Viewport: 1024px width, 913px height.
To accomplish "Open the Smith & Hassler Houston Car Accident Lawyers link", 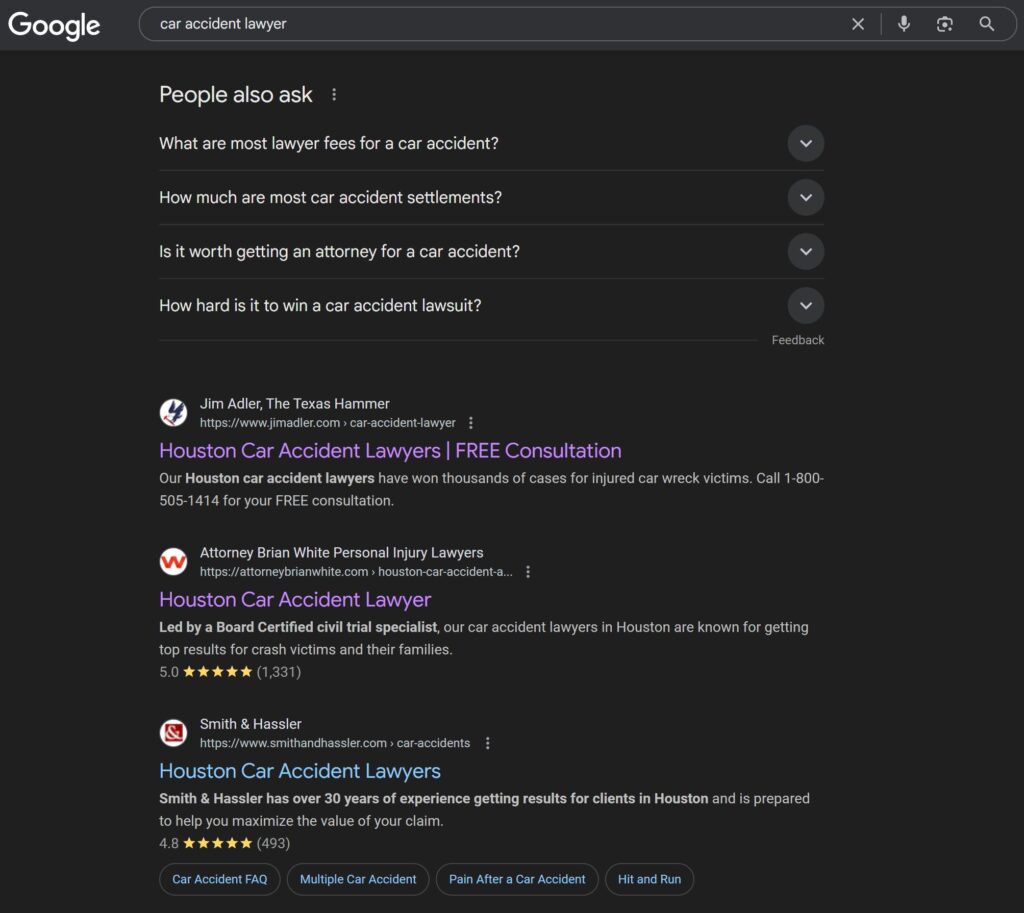I will tap(300, 771).
